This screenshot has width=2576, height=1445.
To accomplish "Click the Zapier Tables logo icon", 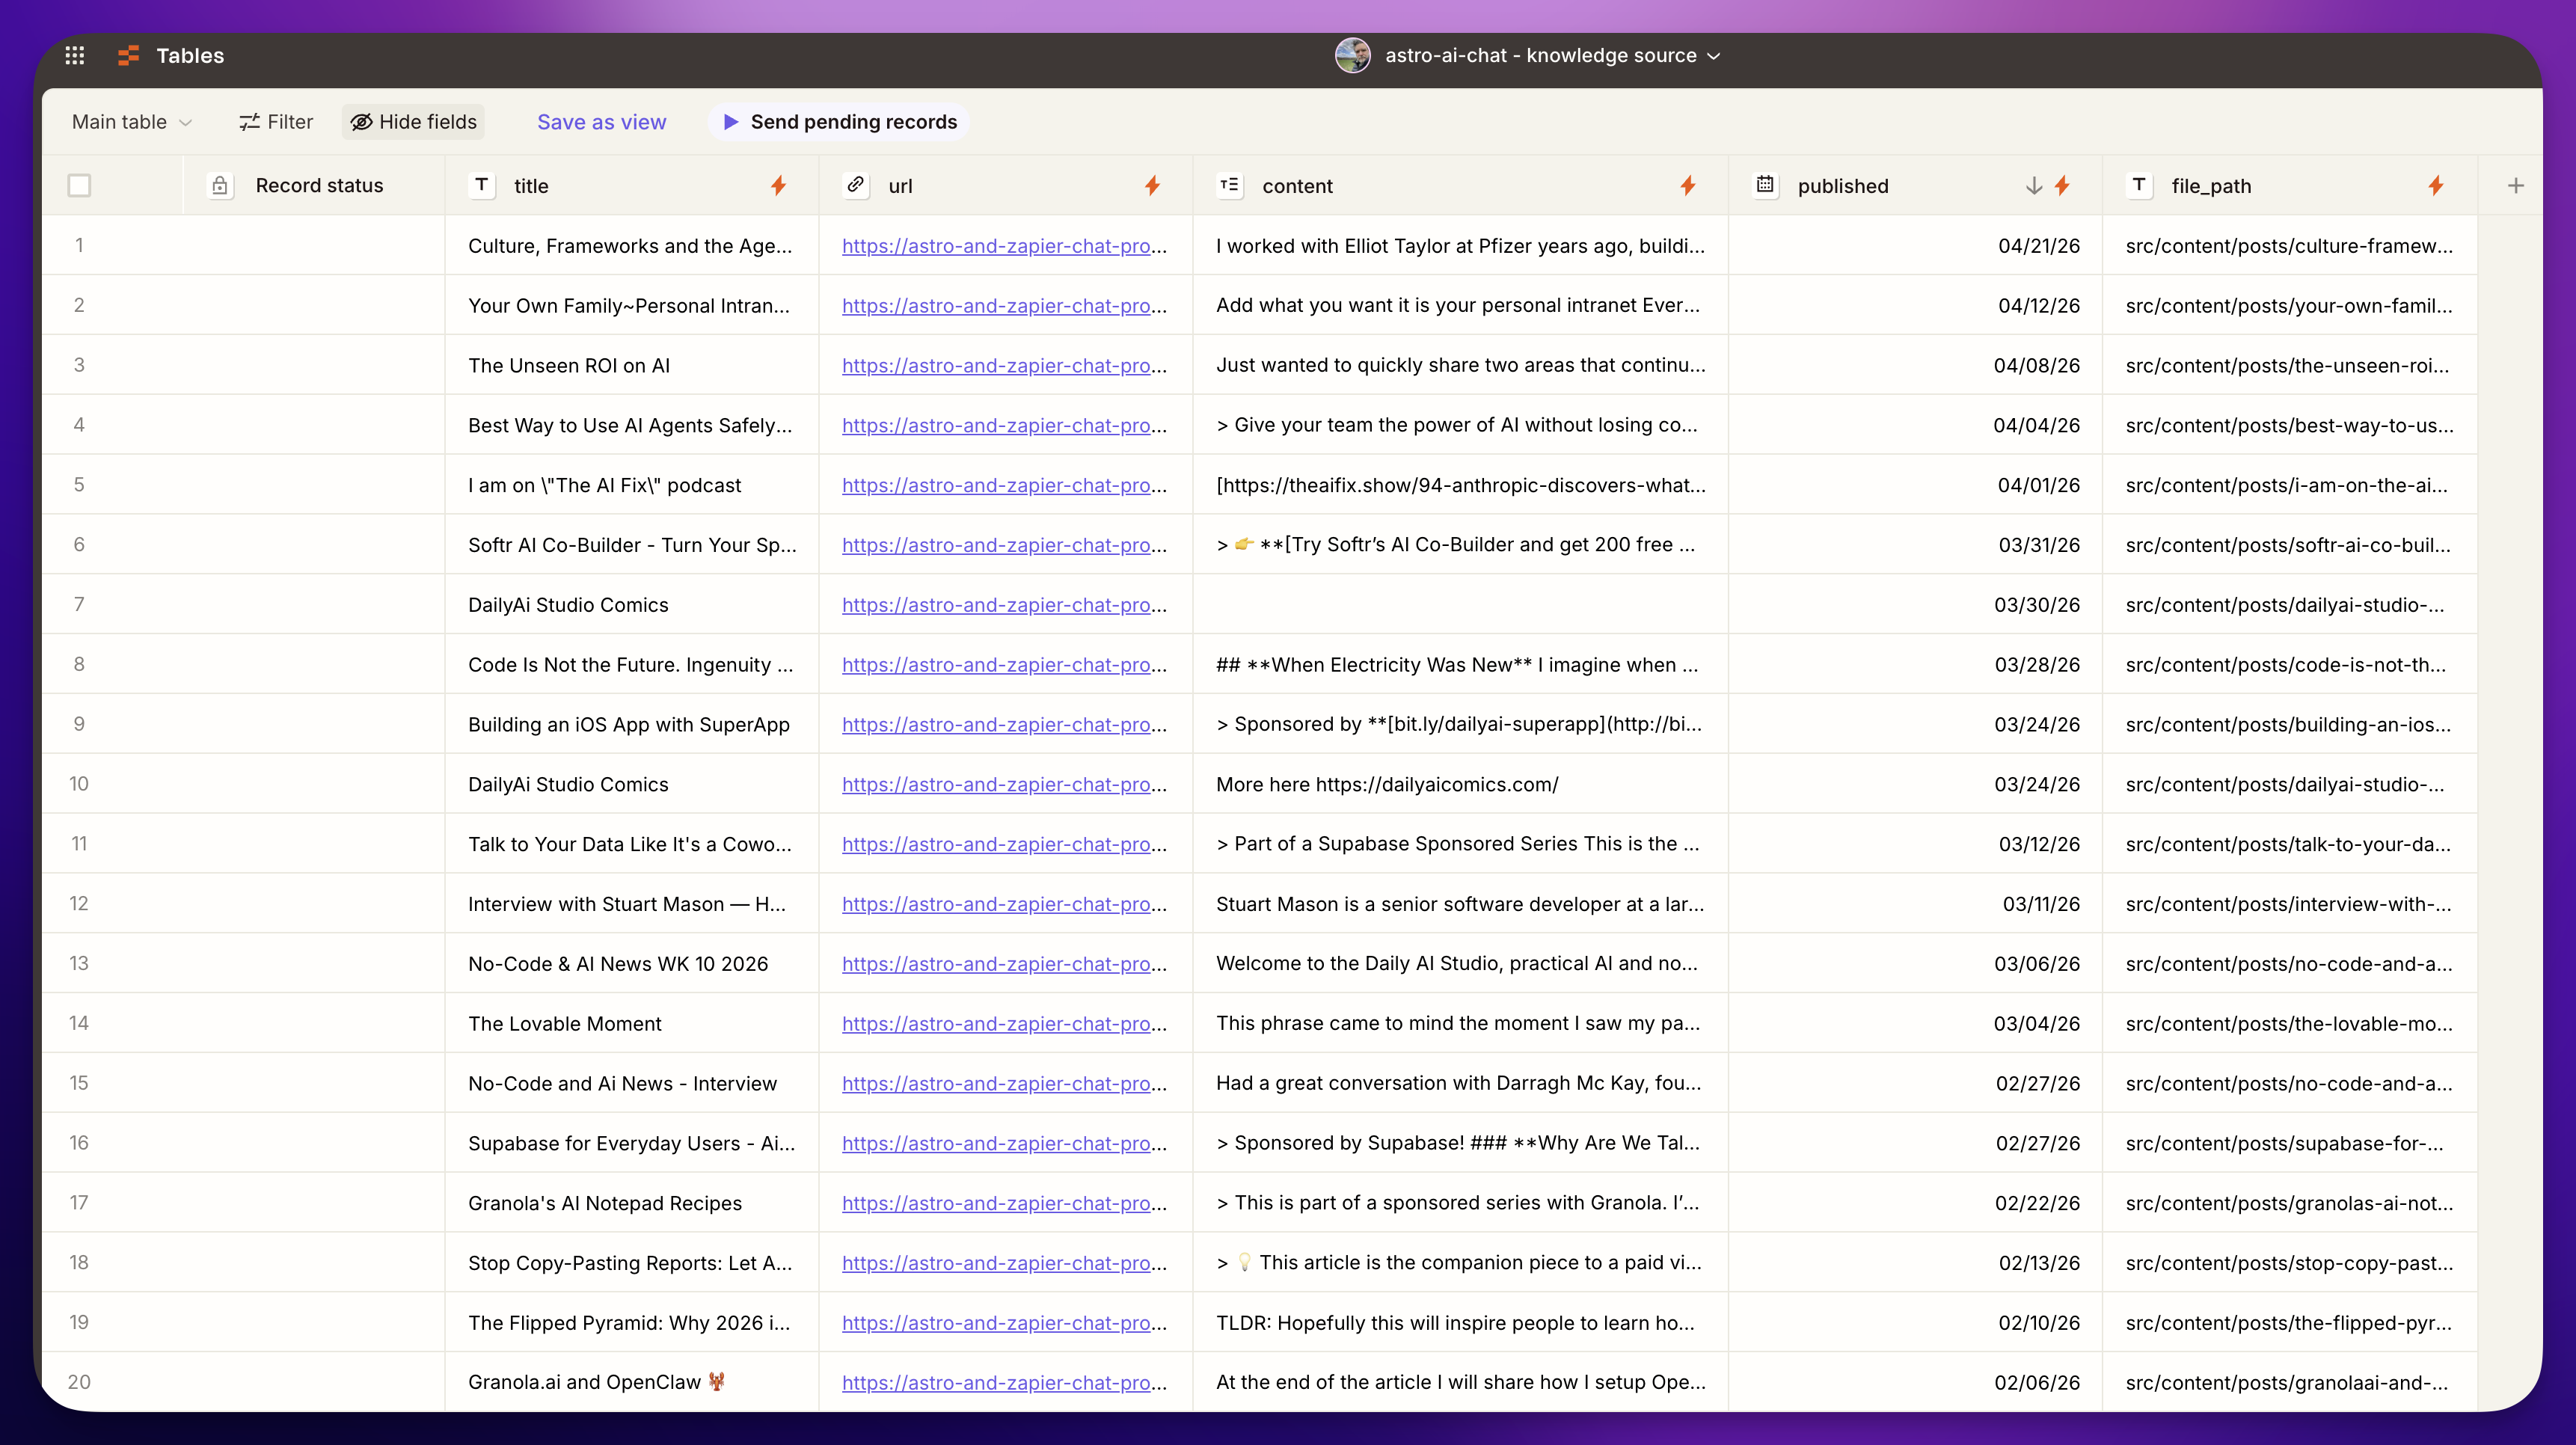I will click(x=128, y=56).
